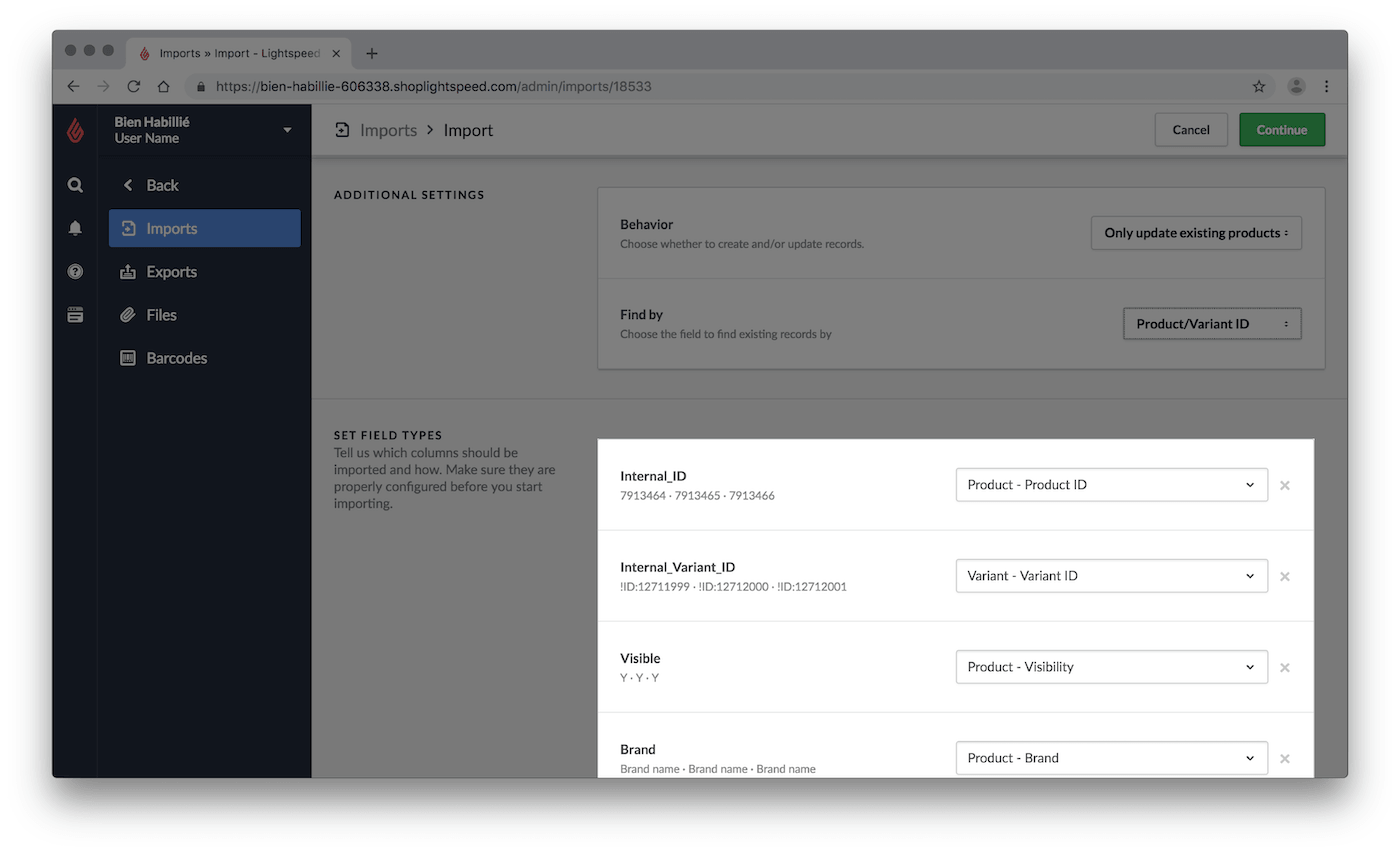This screenshot has height=853, width=1400.
Task: Open Chrome profile avatar
Action: coord(1296,86)
